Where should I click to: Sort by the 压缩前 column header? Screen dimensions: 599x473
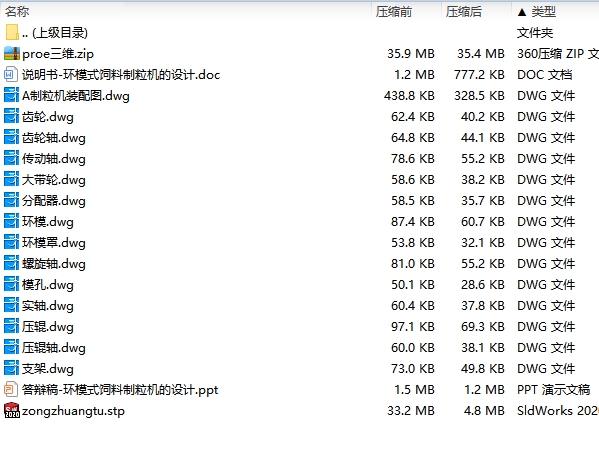393,11
